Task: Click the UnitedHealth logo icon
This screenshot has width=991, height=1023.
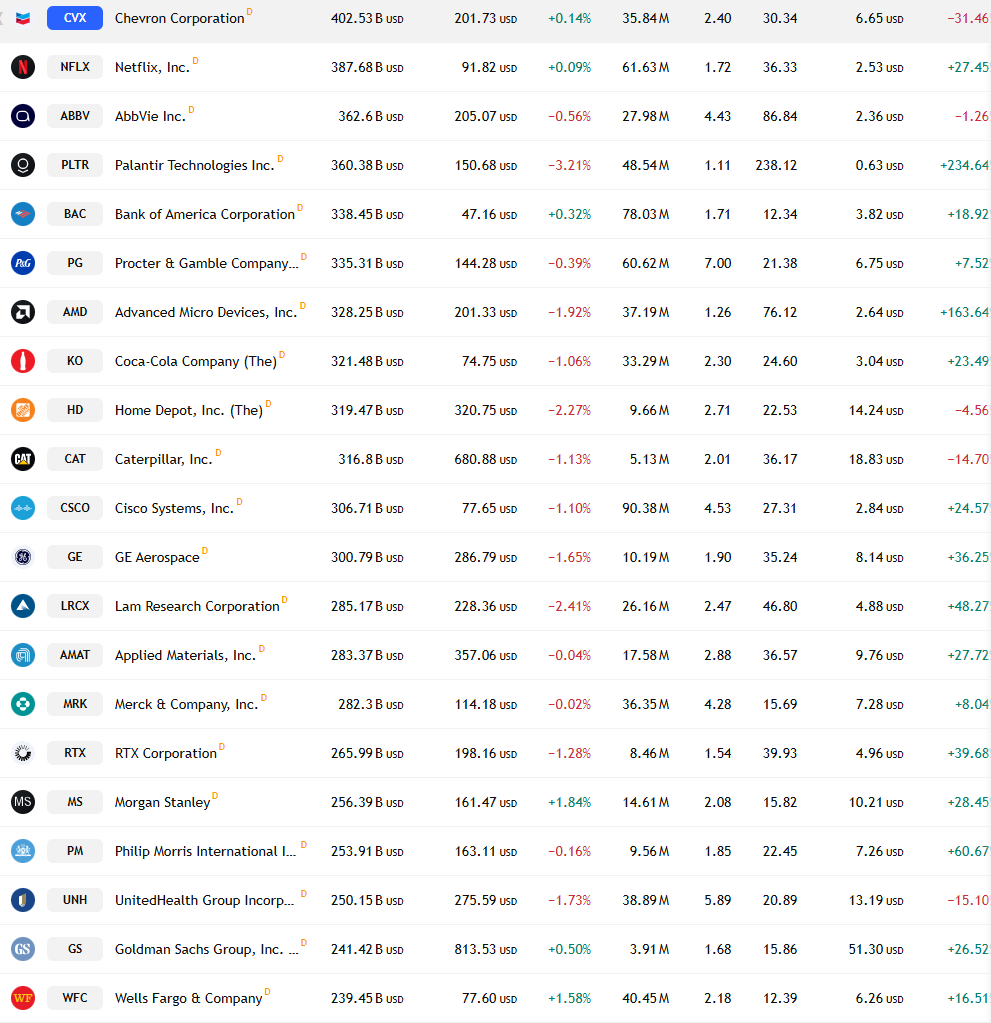Action: click(23, 900)
